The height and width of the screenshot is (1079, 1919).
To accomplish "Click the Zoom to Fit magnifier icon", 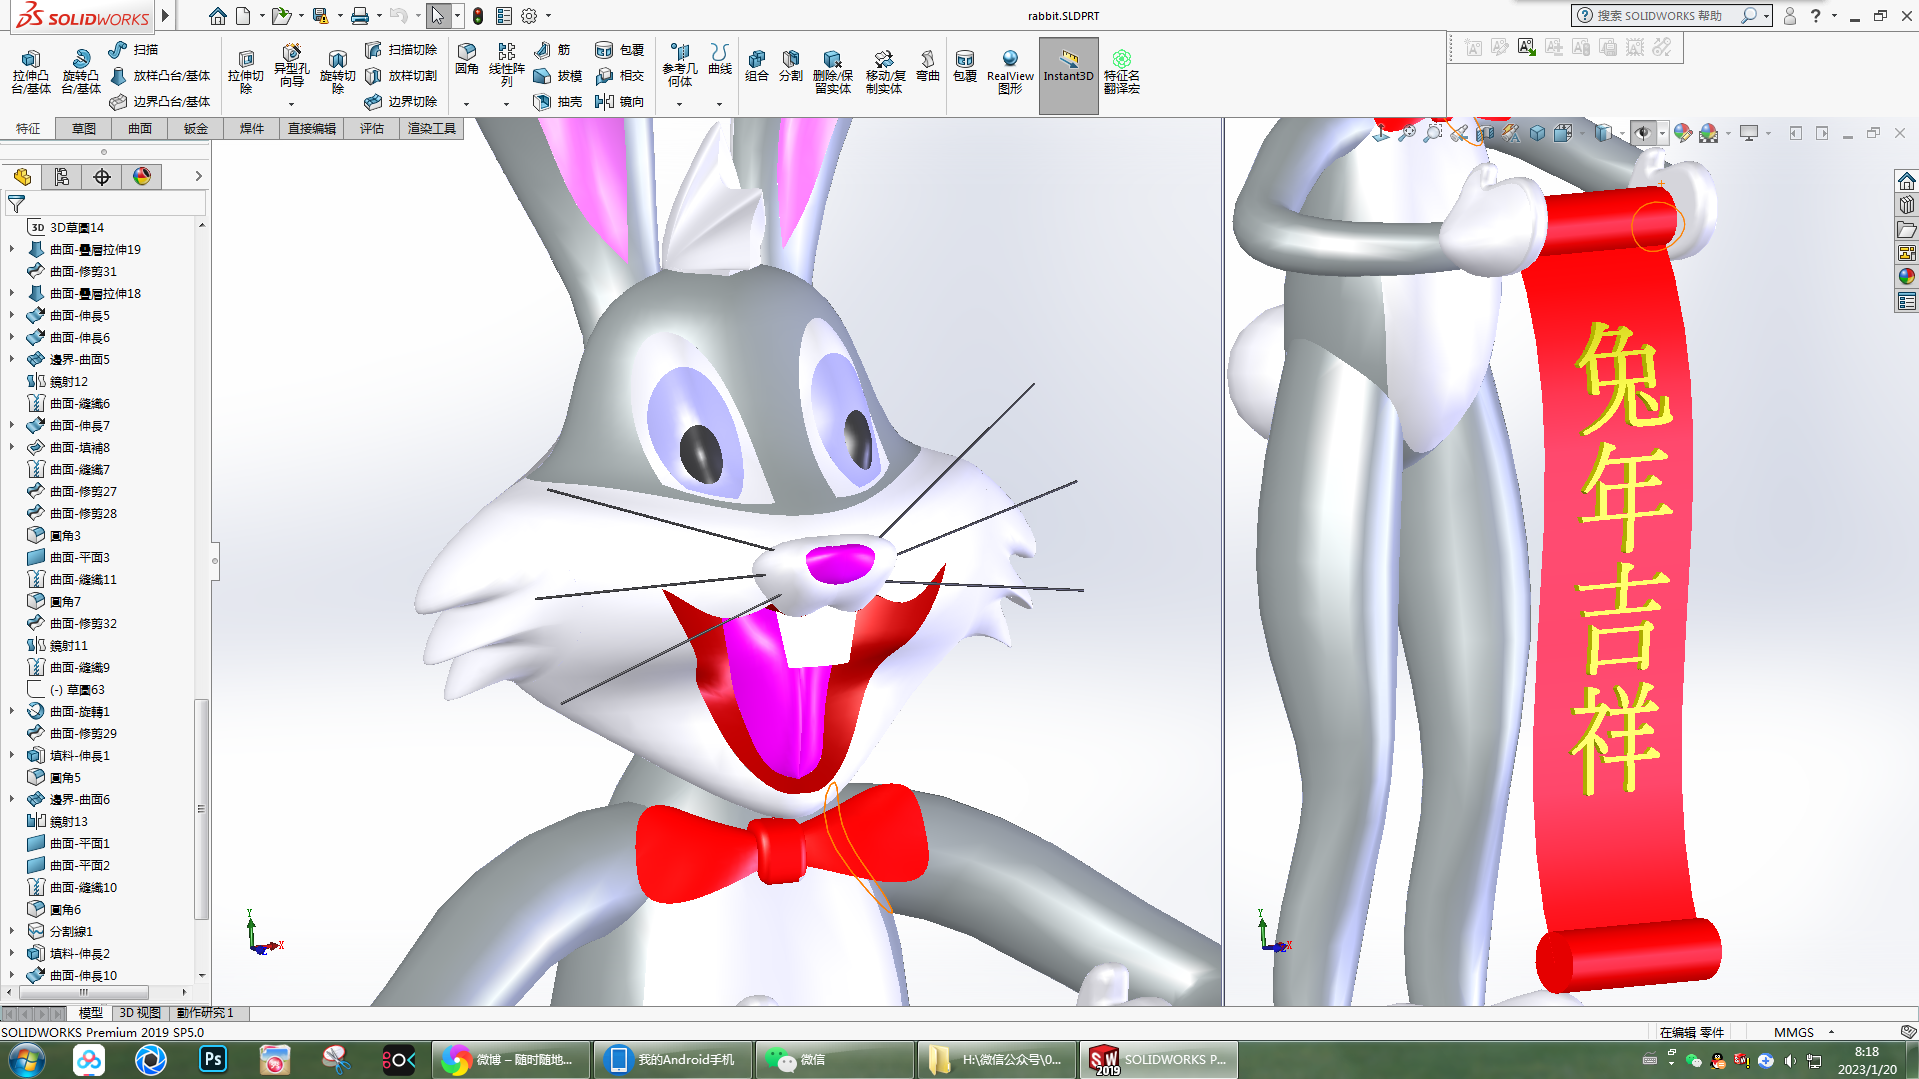I will tap(1407, 133).
